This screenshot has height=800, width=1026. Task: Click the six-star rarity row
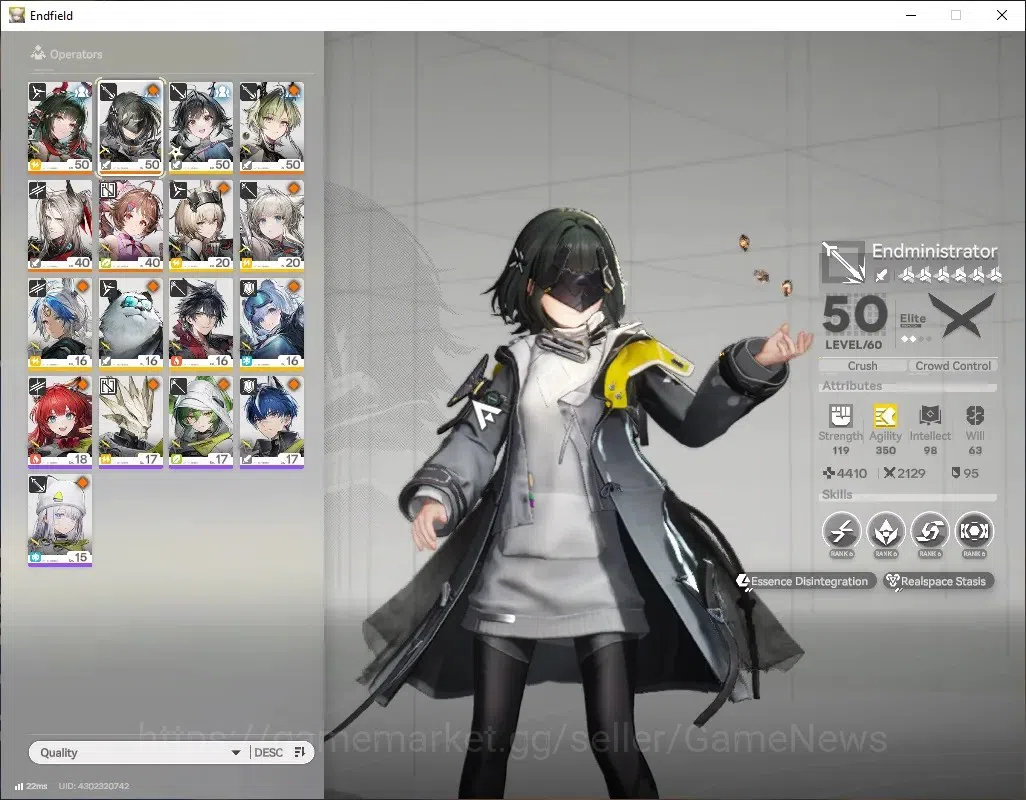(949, 275)
